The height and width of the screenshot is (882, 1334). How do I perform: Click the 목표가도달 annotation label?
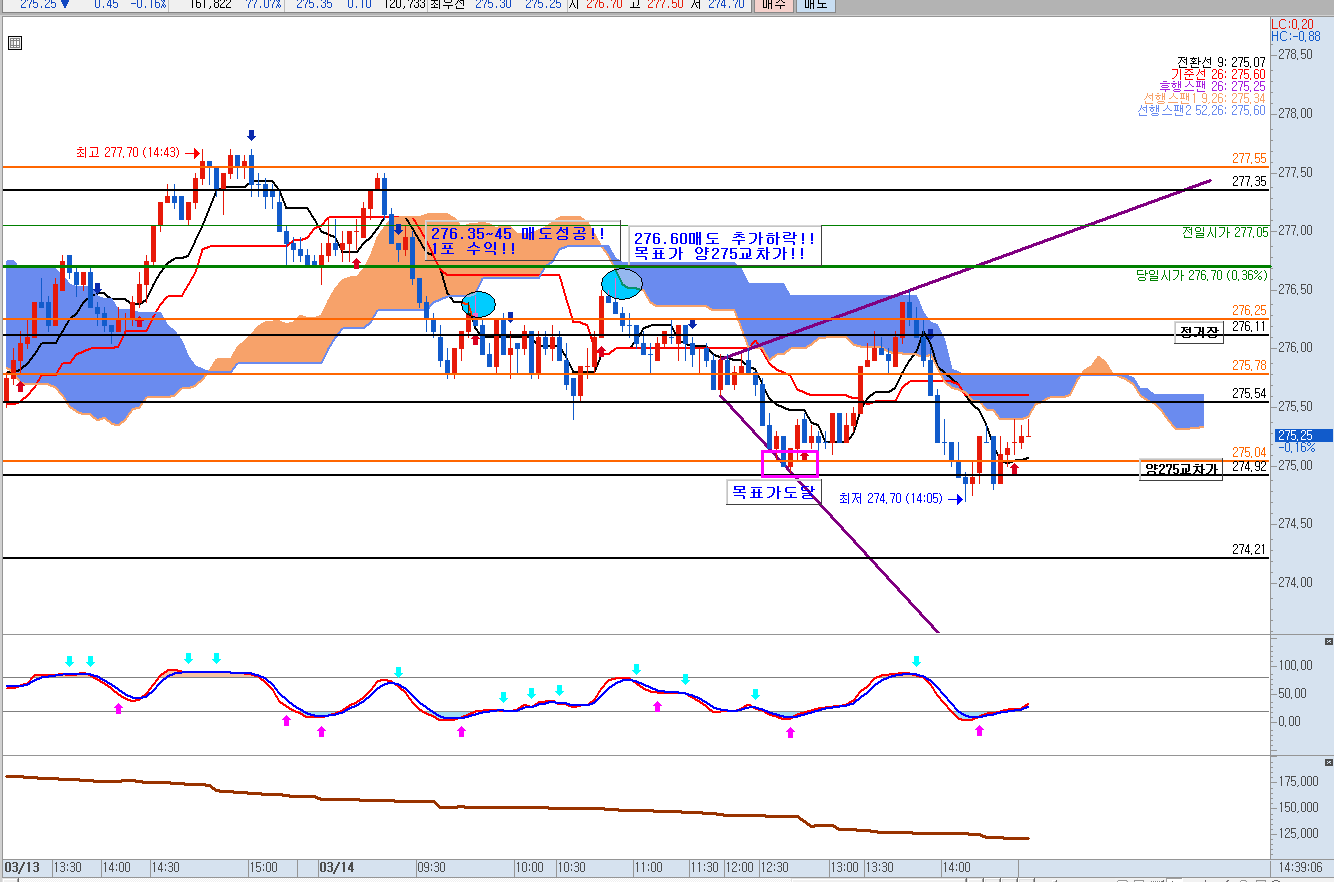pos(773,492)
